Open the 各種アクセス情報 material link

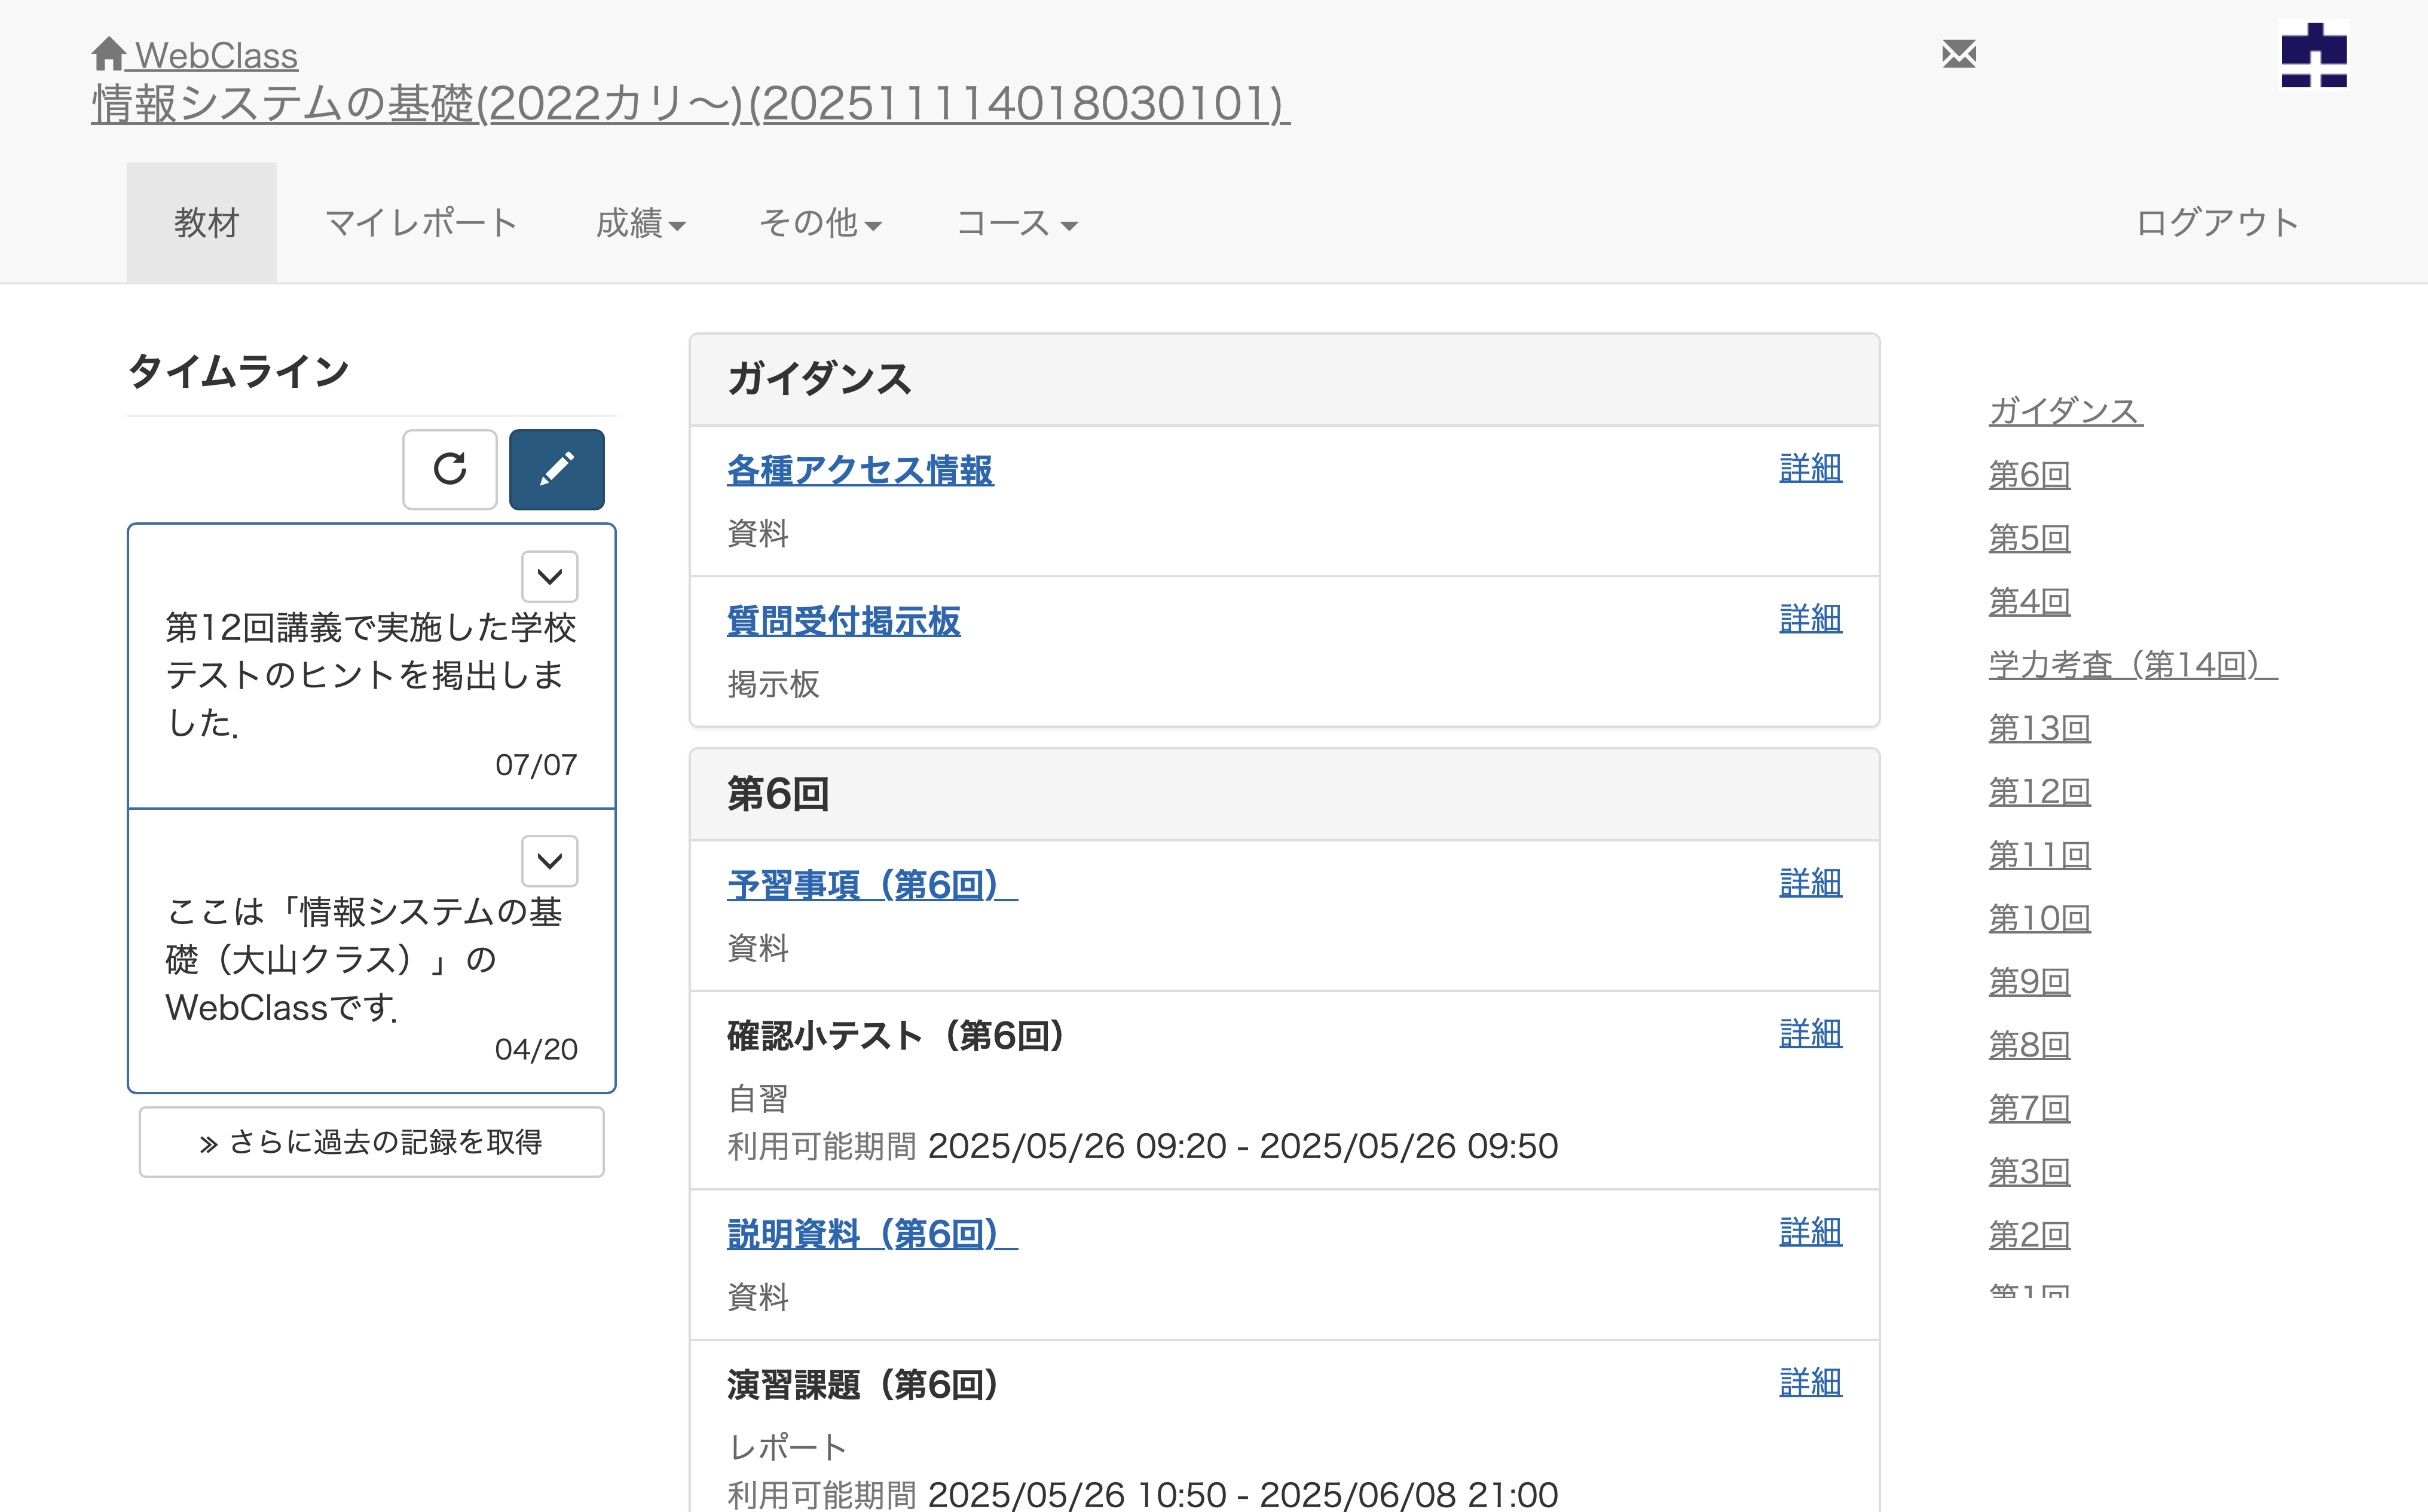point(860,470)
